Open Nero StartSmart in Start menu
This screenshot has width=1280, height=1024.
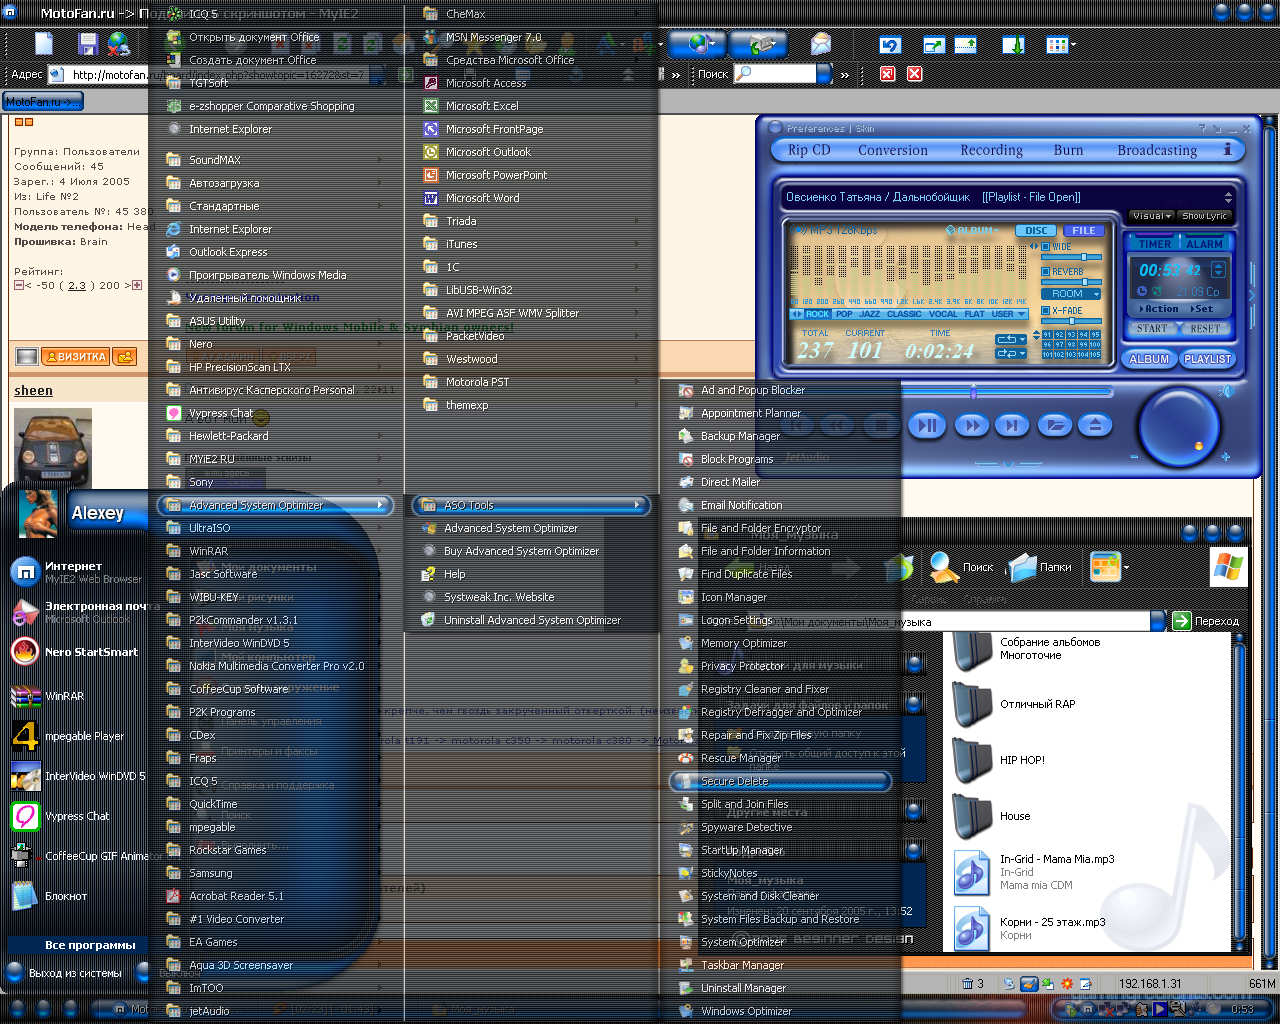tap(77, 652)
